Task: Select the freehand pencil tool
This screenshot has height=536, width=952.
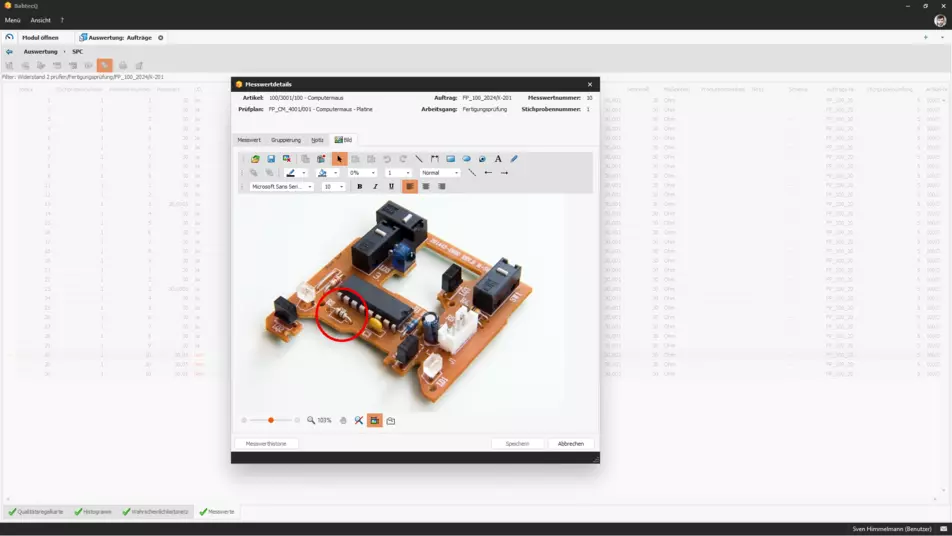Action: click(514, 159)
